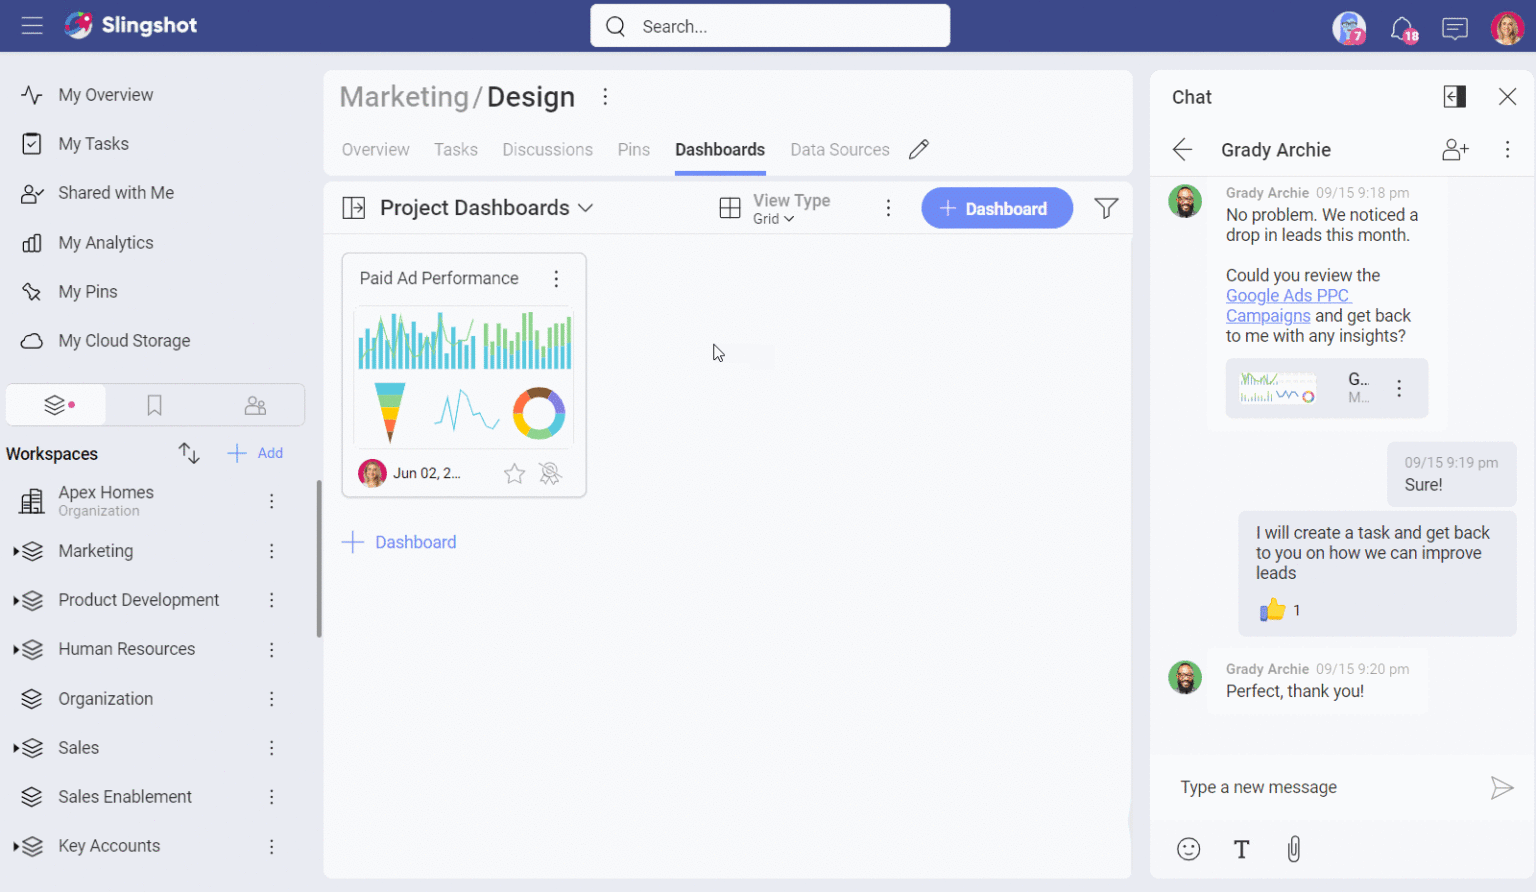Toggle the pin icon on the dashboard card
Image resolution: width=1536 pixels, height=892 pixels.
click(x=550, y=474)
